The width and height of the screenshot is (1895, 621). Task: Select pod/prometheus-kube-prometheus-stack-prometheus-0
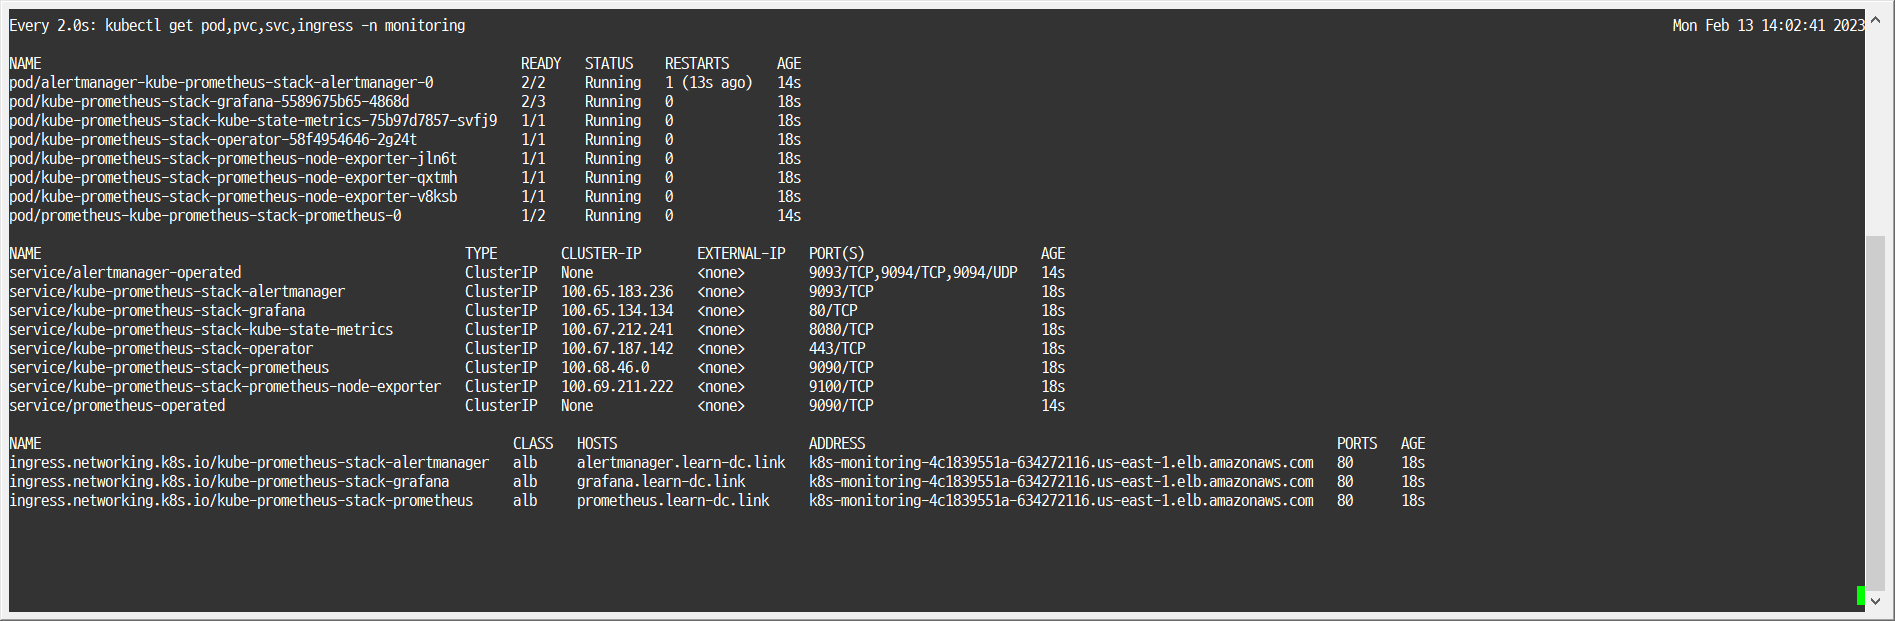[x=205, y=216]
